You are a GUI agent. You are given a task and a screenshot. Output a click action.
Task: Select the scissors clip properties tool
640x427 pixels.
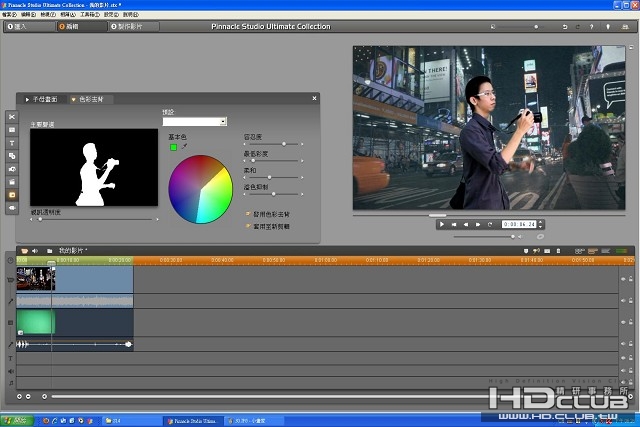pyautogui.click(x=12, y=117)
